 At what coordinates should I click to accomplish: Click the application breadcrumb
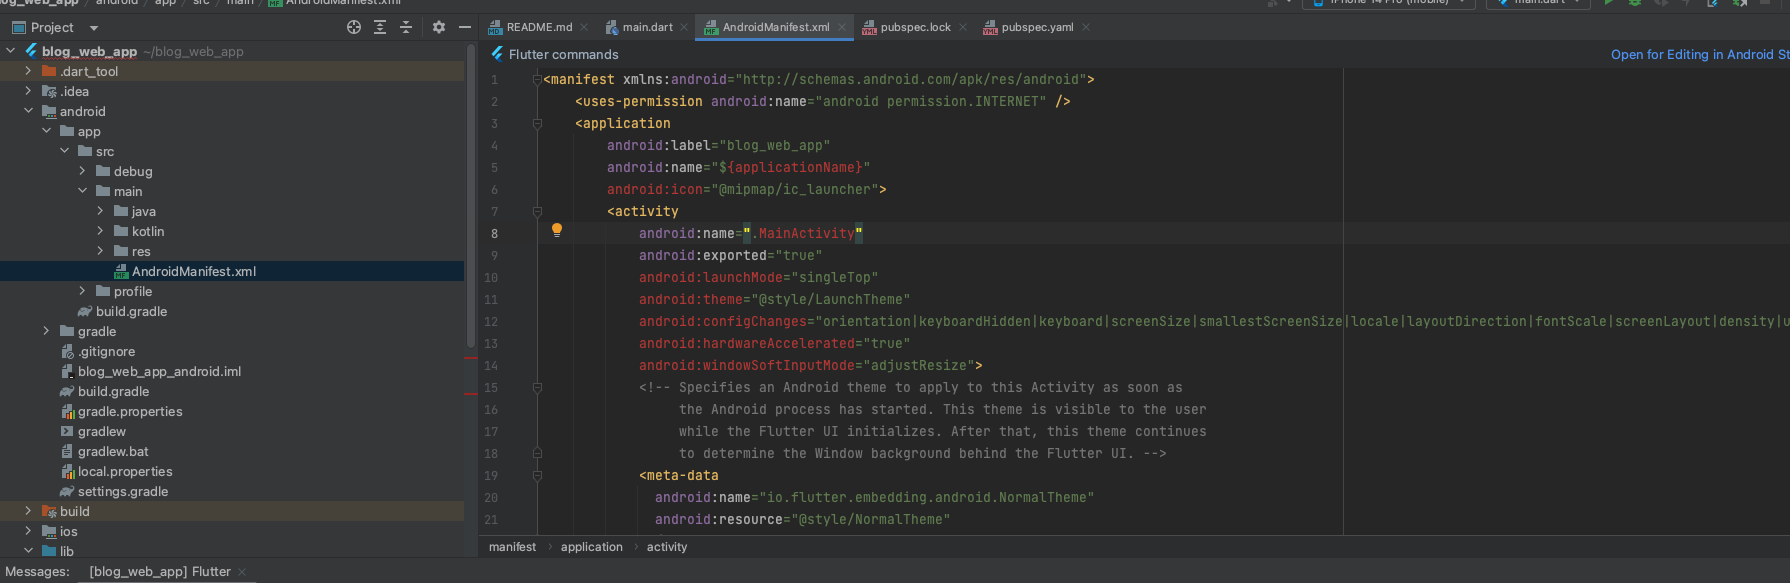591,547
